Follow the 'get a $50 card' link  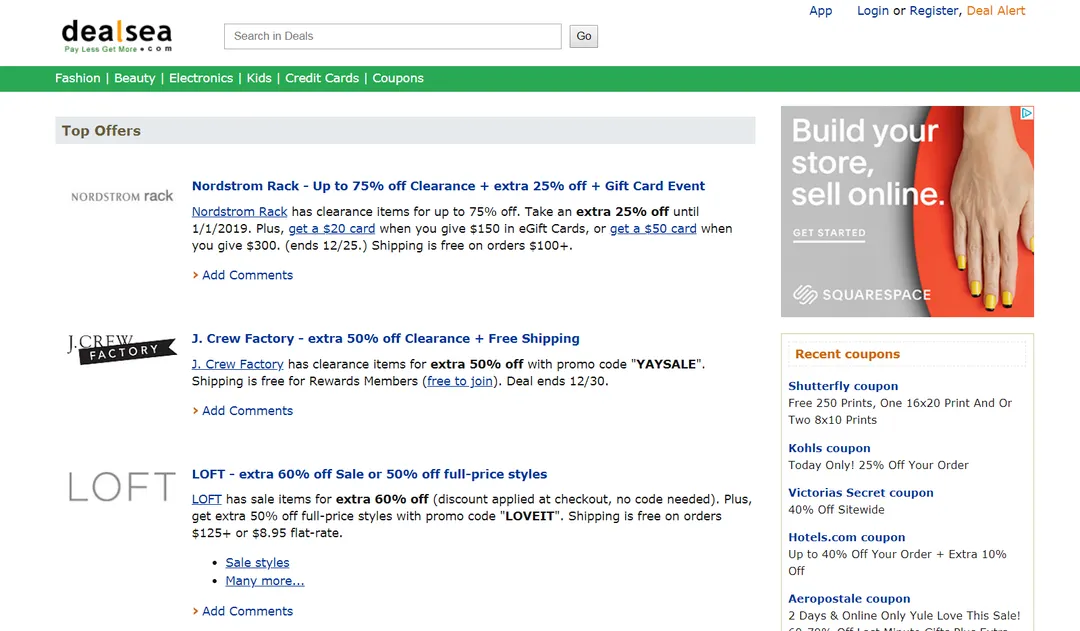coord(653,229)
